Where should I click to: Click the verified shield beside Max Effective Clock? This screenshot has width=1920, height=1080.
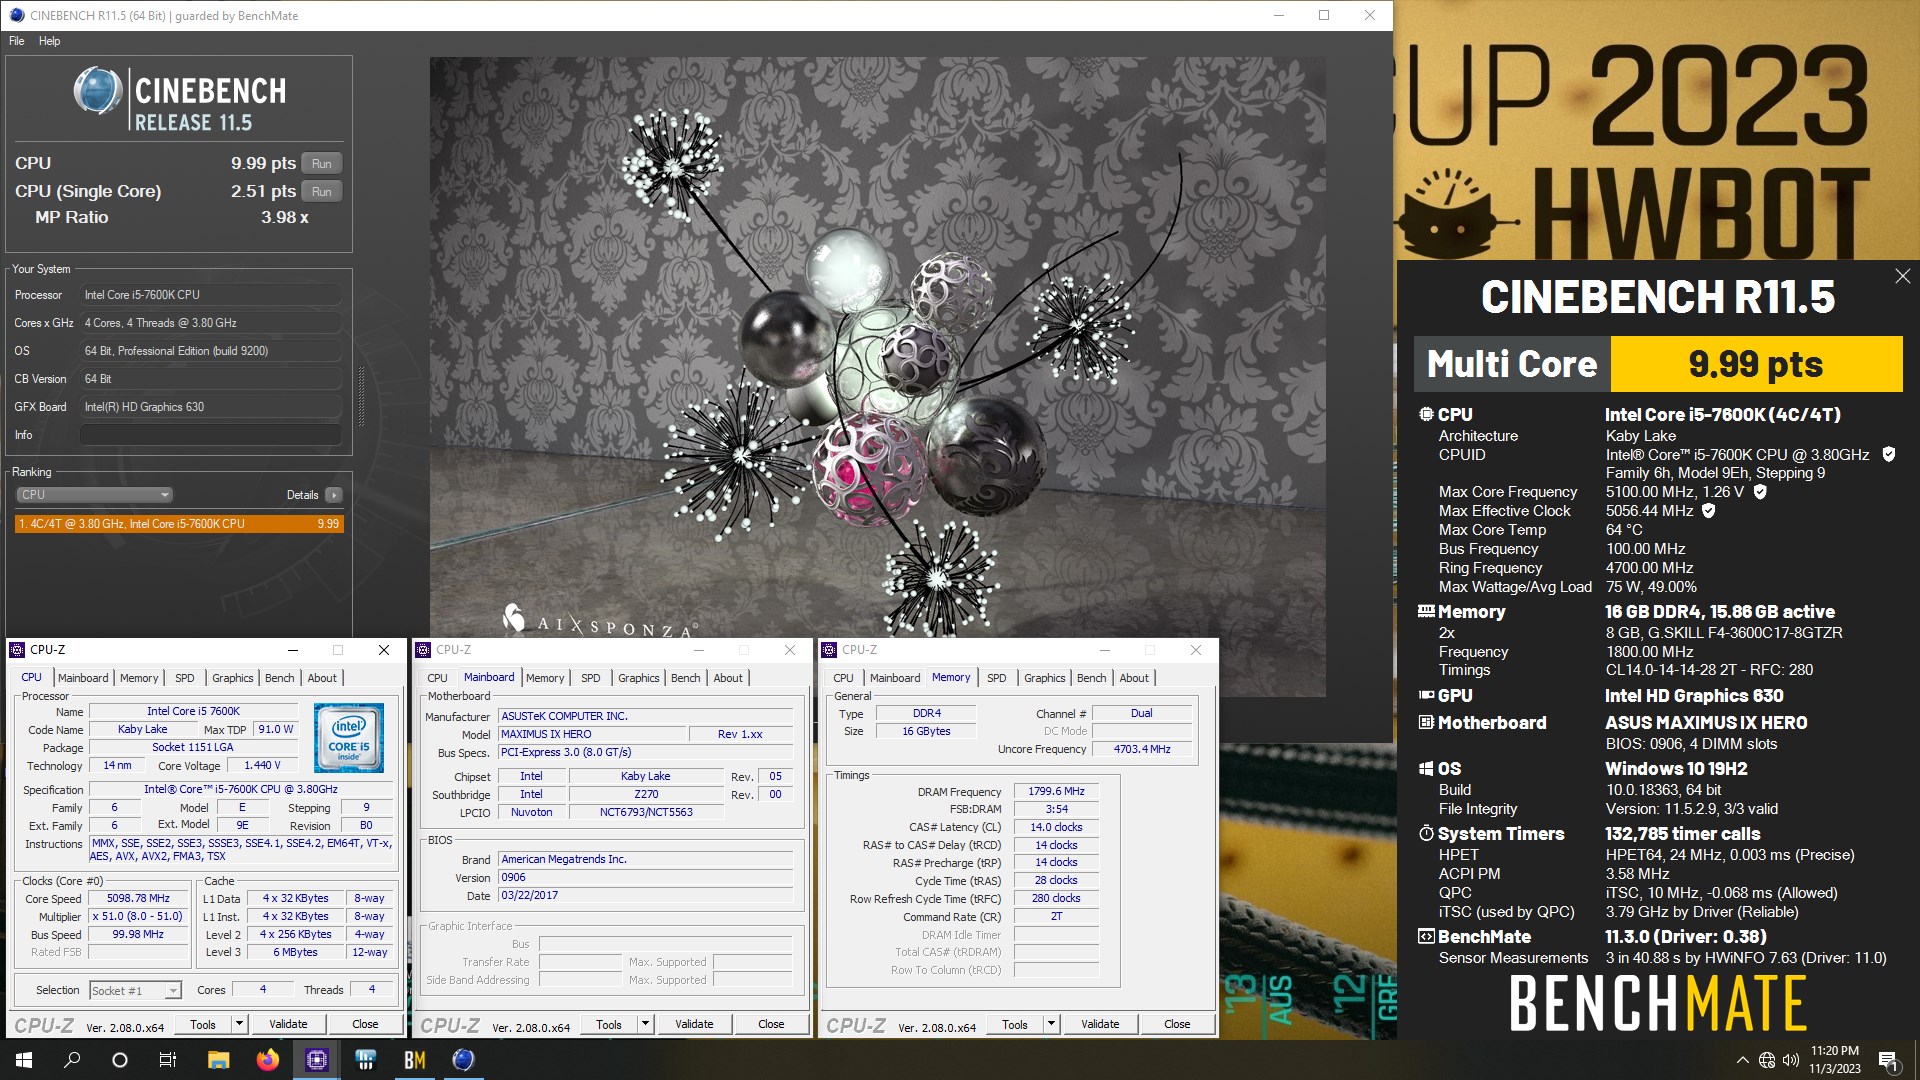click(1709, 510)
